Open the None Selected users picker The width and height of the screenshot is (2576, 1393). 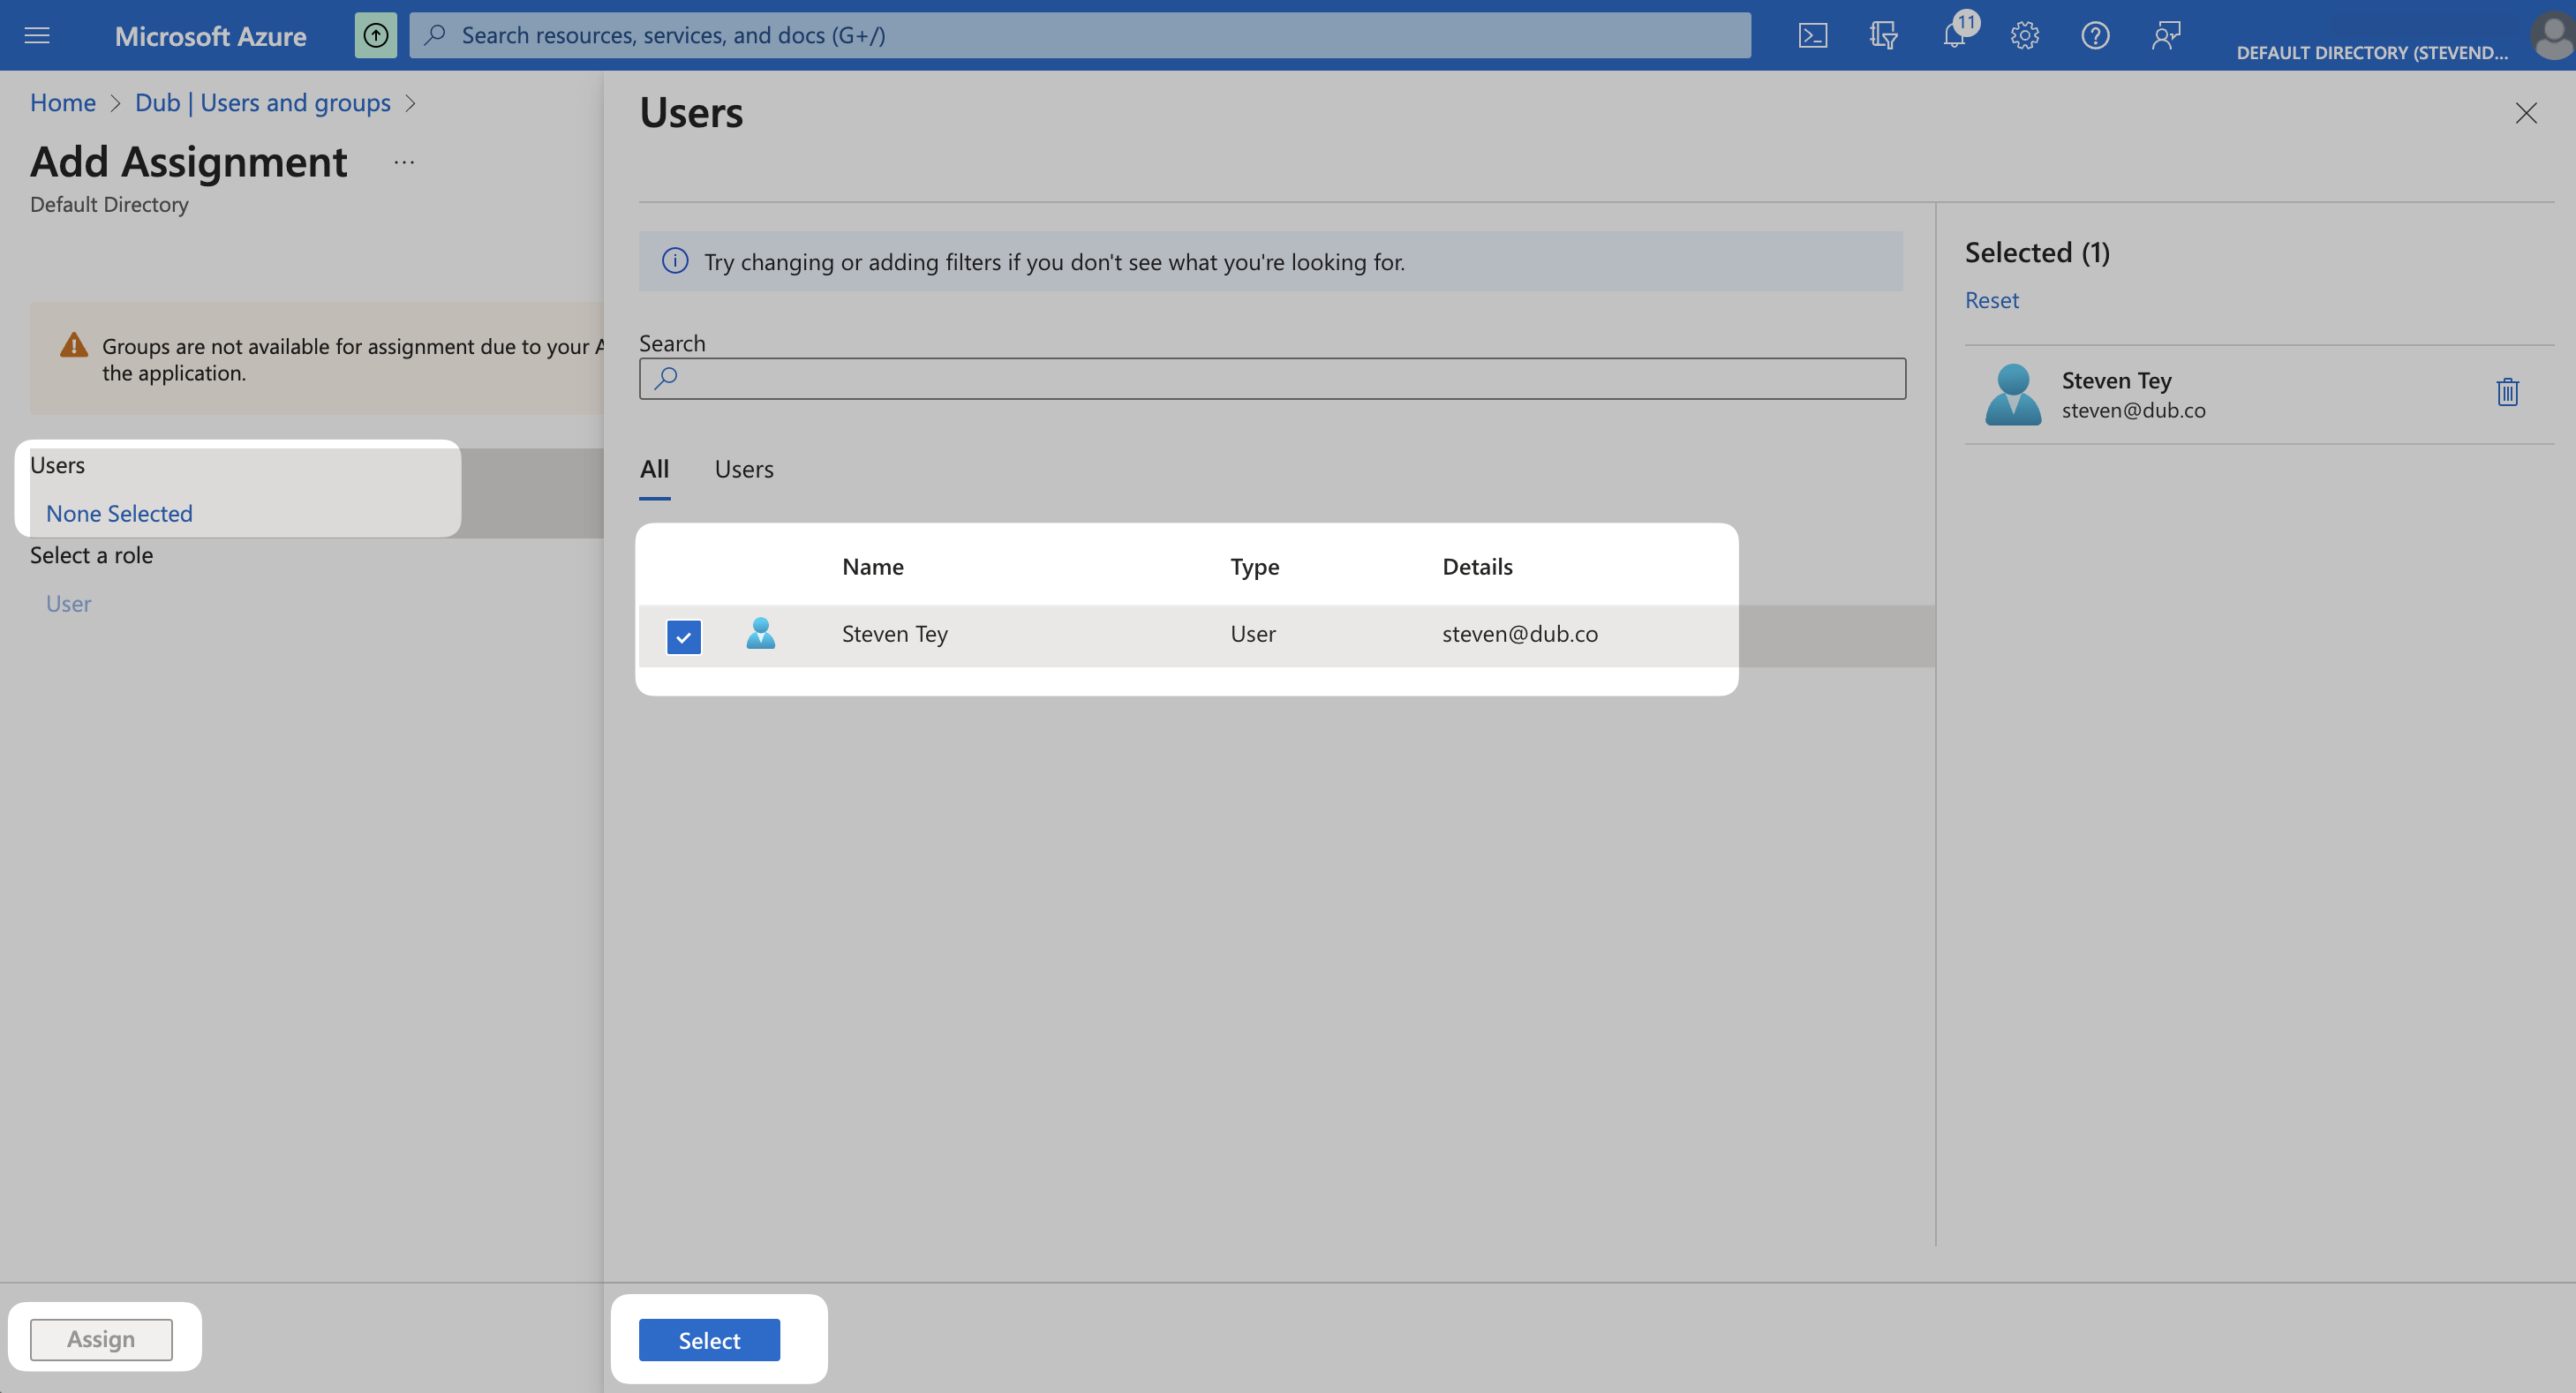(118, 513)
